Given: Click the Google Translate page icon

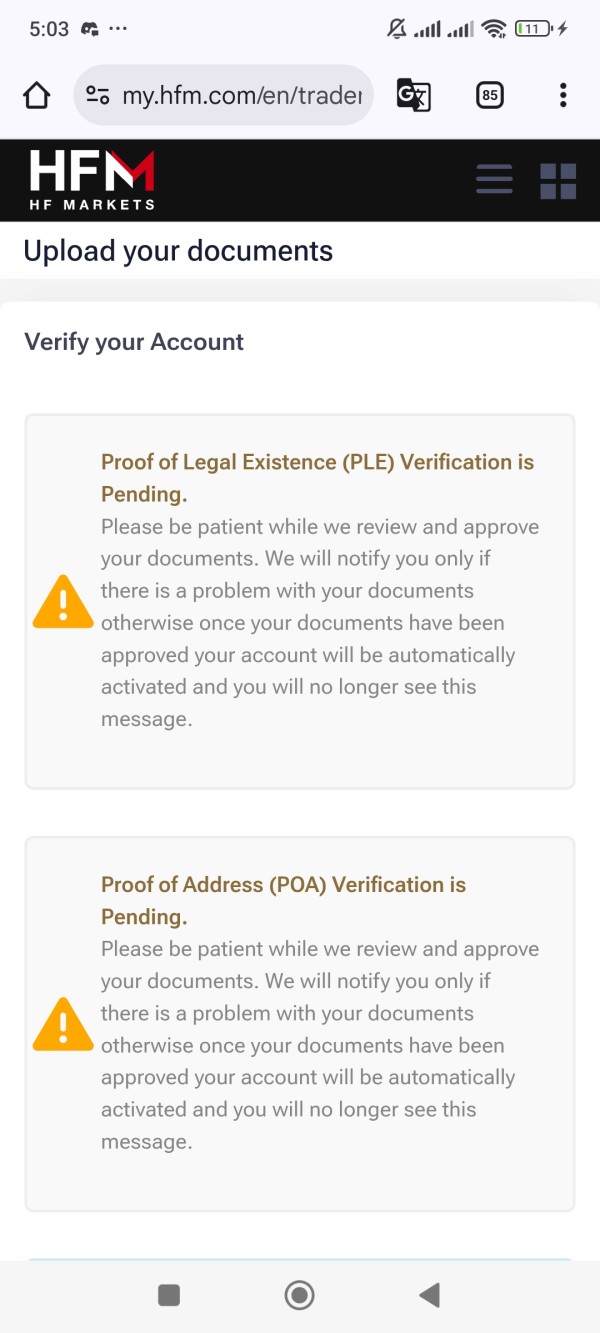Looking at the screenshot, I should click(413, 96).
